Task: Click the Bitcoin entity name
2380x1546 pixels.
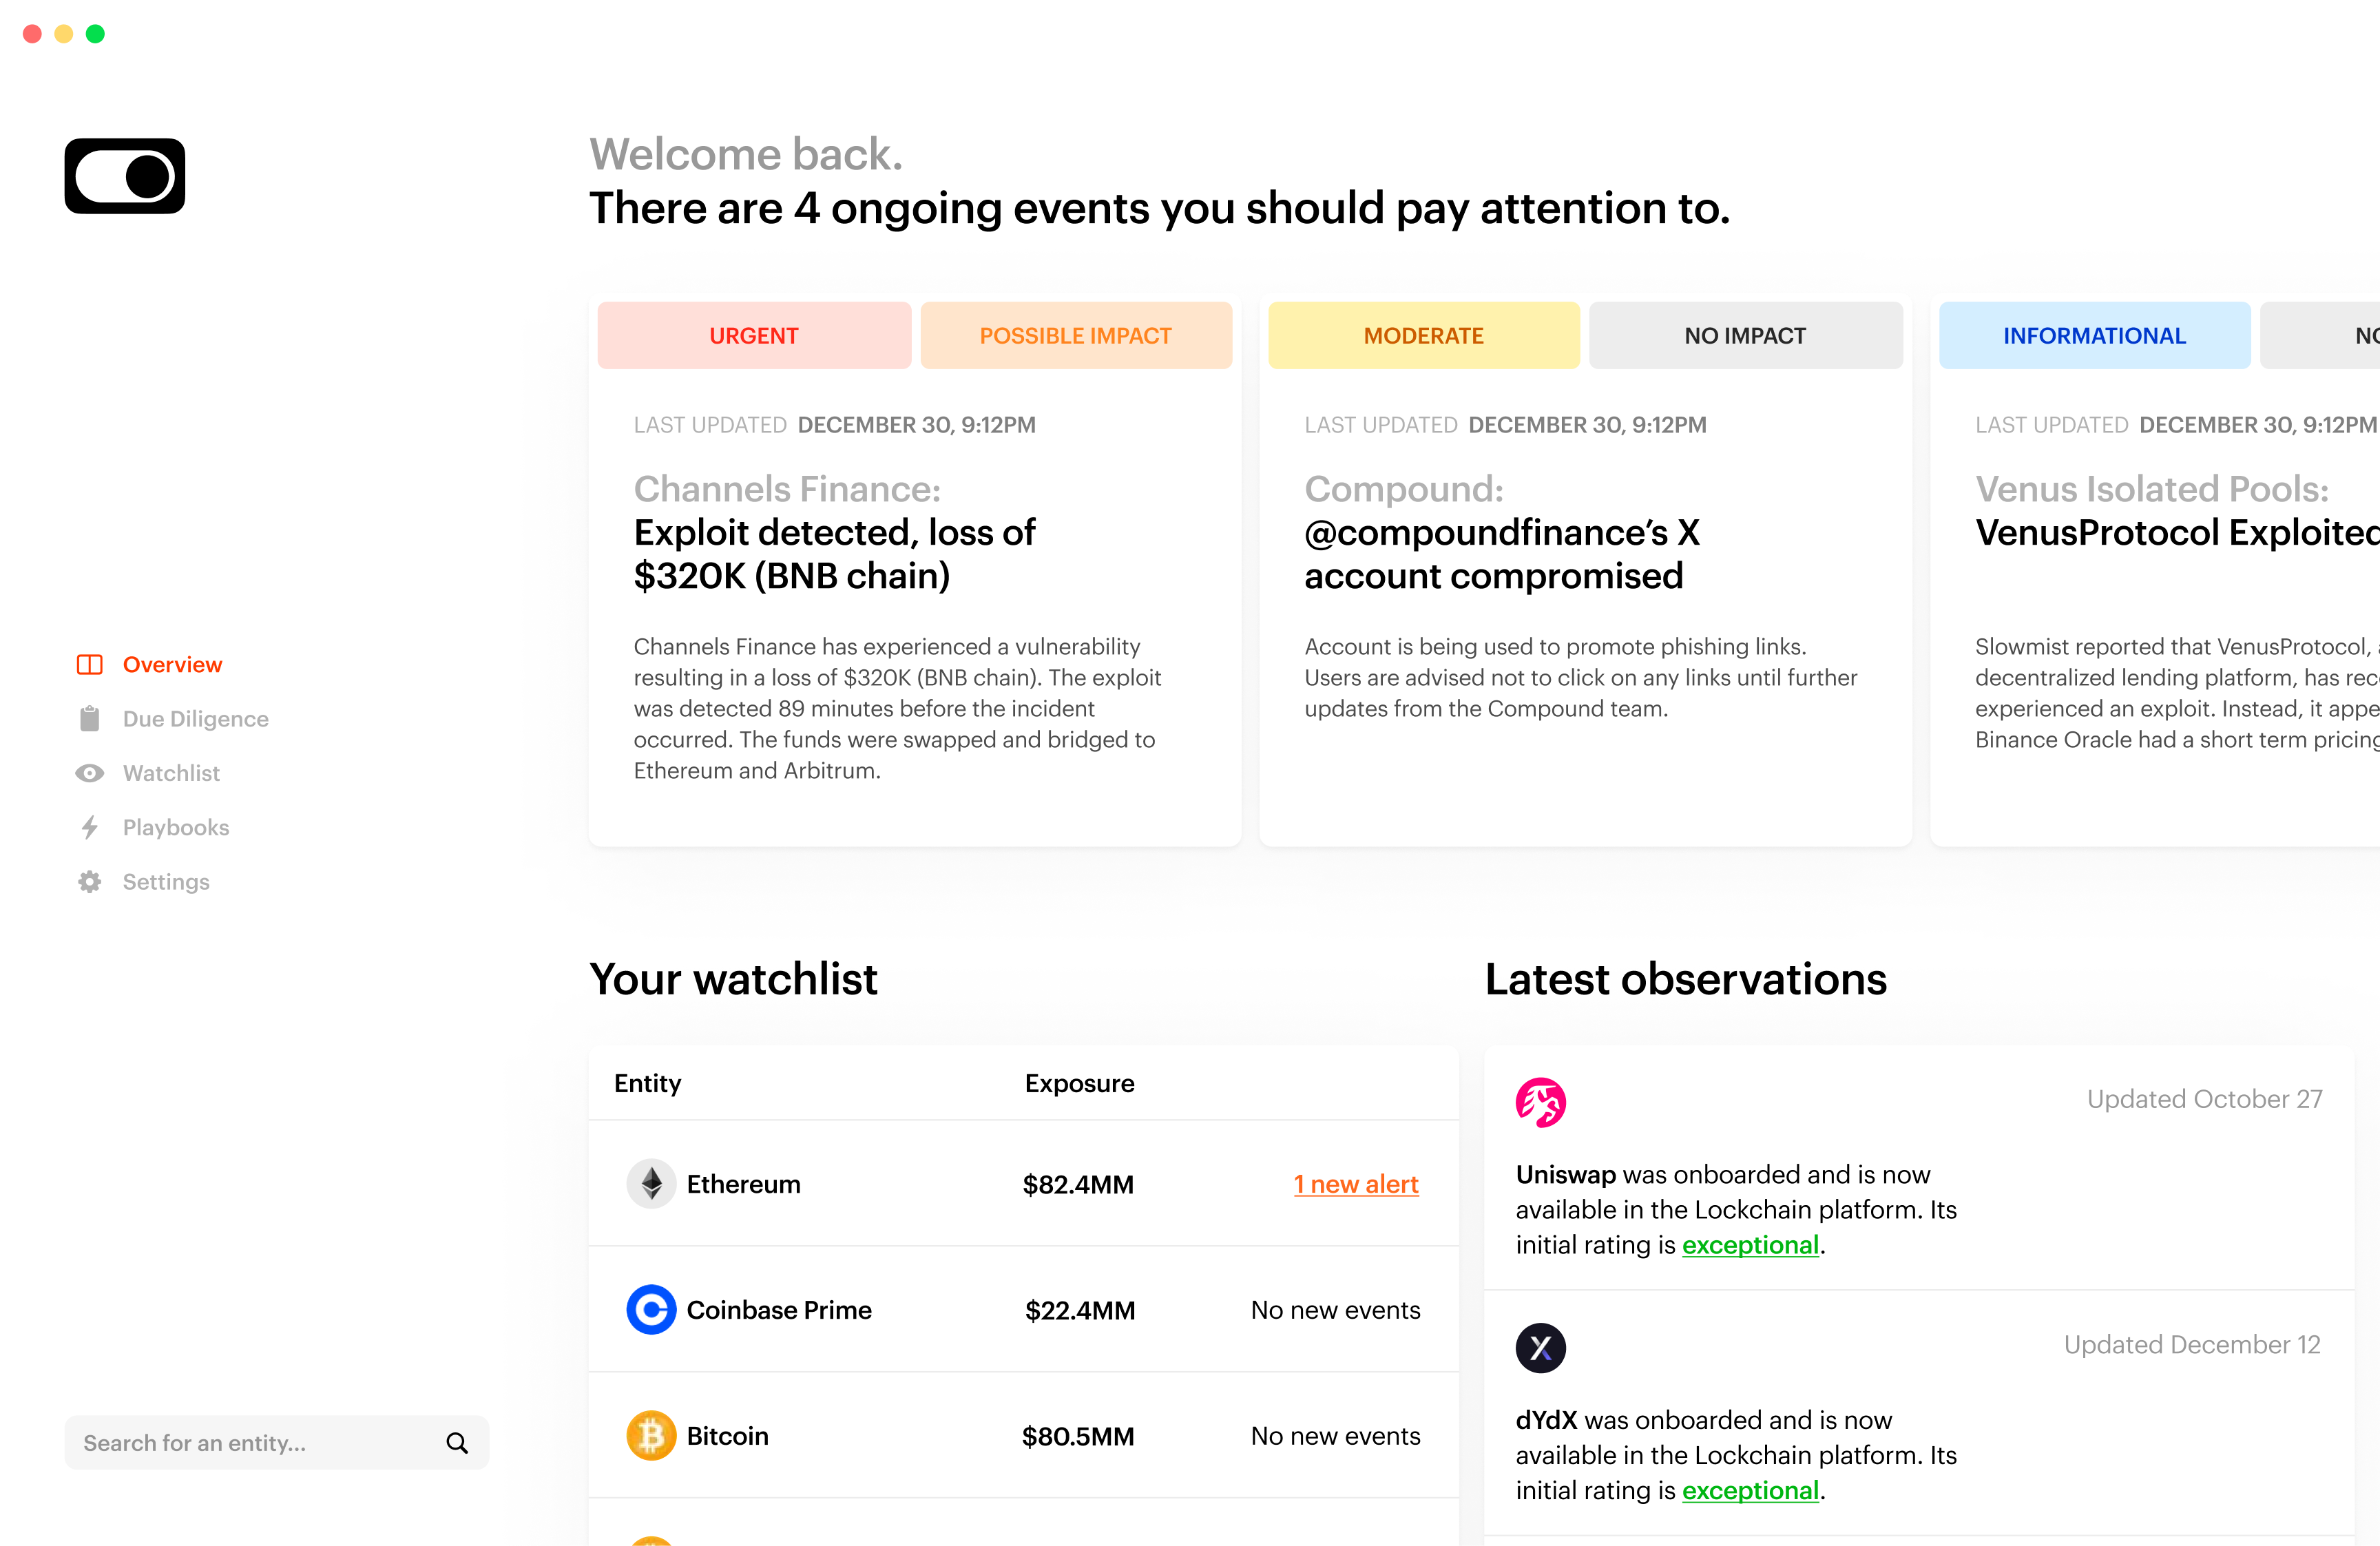Action: point(727,1436)
